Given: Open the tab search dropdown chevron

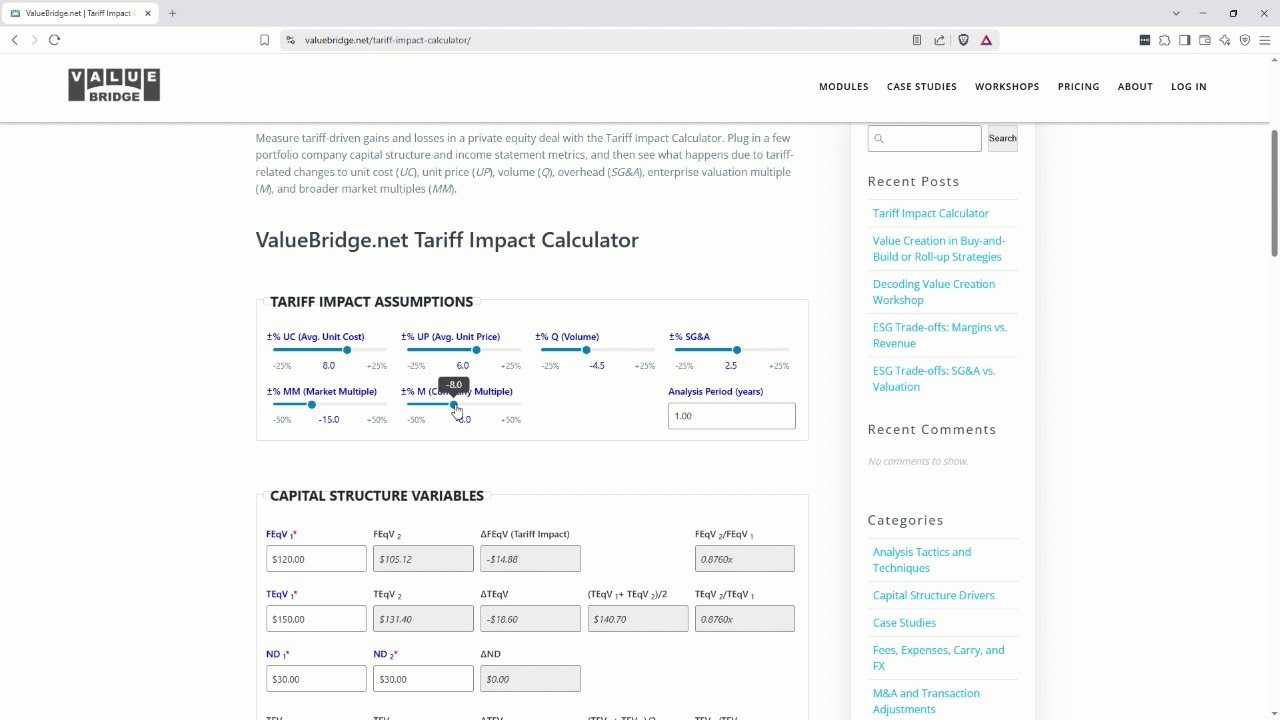Looking at the screenshot, I should pyautogui.click(x=1176, y=13).
